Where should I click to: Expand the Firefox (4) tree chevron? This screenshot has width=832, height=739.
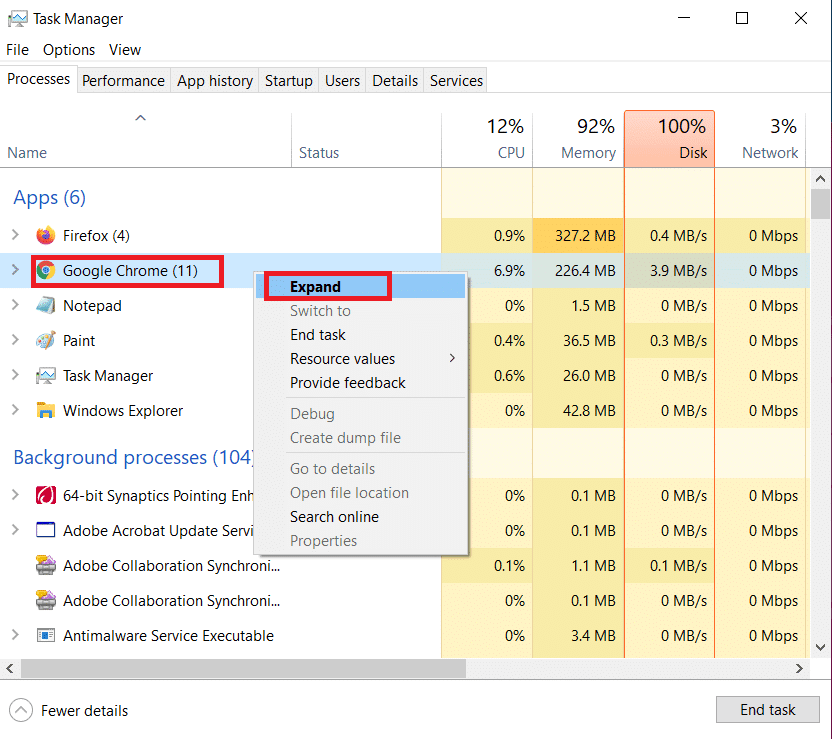(x=14, y=235)
